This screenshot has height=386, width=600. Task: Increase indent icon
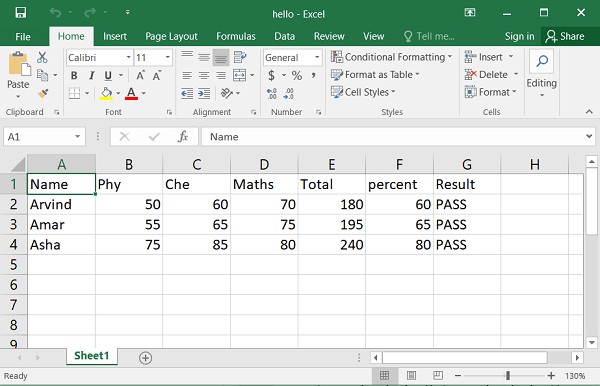204,93
